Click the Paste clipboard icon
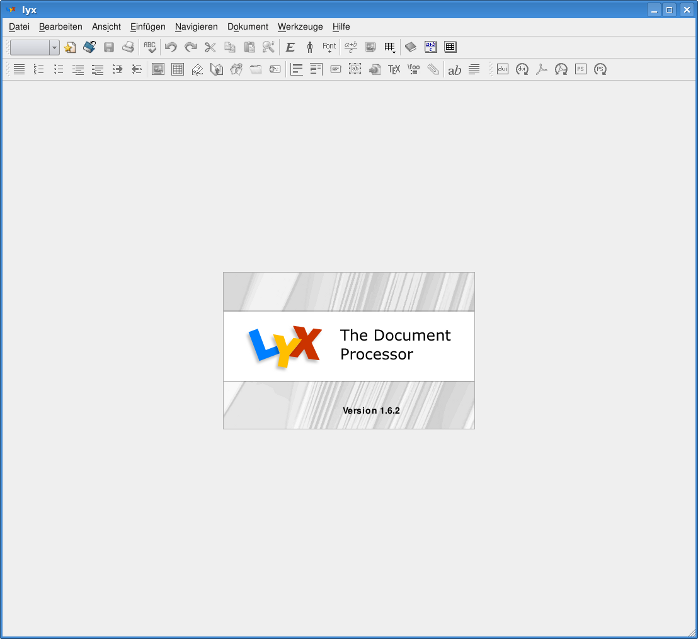This screenshot has height=639, width=698. tap(249, 47)
